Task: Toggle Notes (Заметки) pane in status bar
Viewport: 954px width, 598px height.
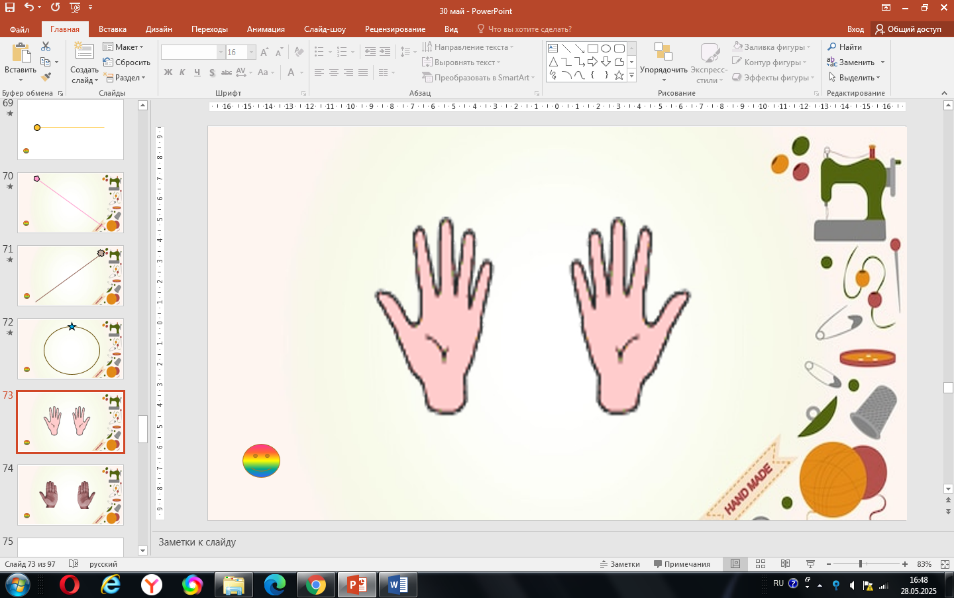Action: click(x=618, y=564)
